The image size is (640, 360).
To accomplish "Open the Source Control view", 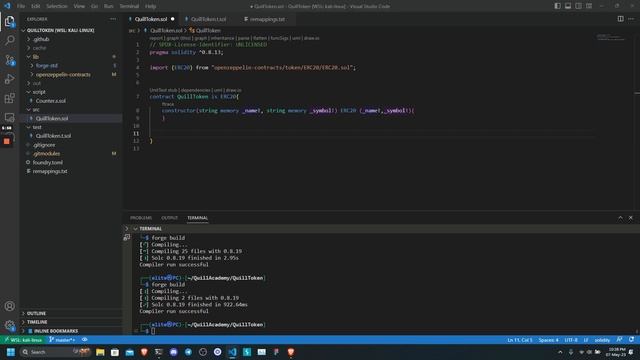I will pos(9,60).
